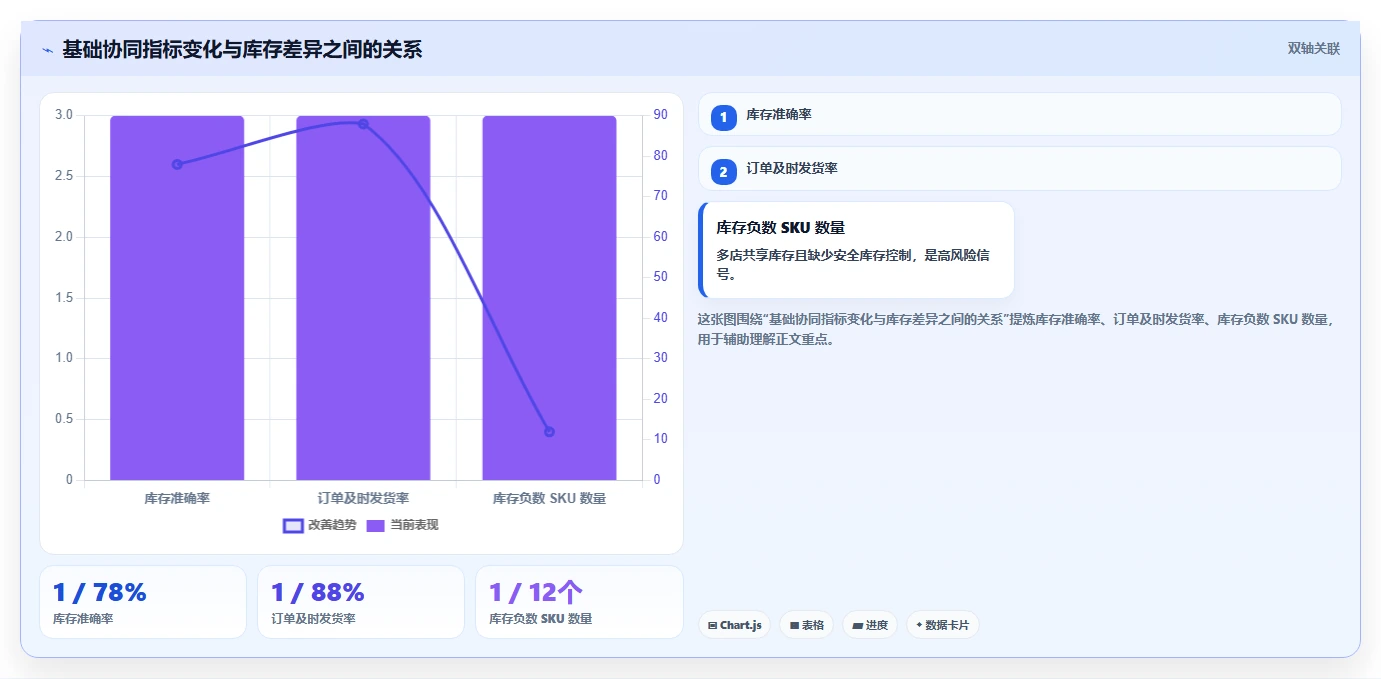Toggle the 改善趋势 legend item

(x=319, y=525)
